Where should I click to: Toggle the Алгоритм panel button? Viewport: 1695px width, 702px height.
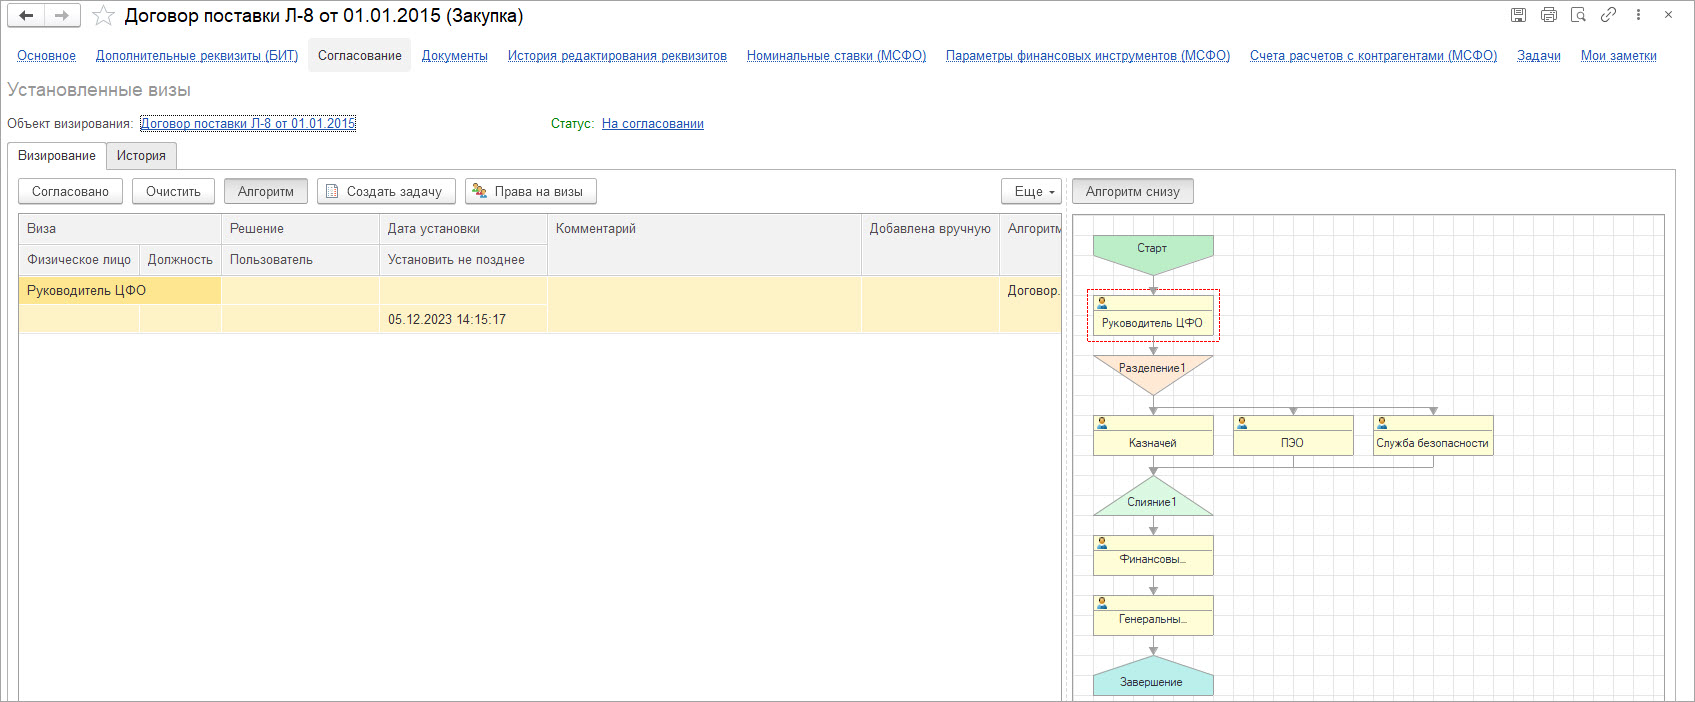point(265,191)
